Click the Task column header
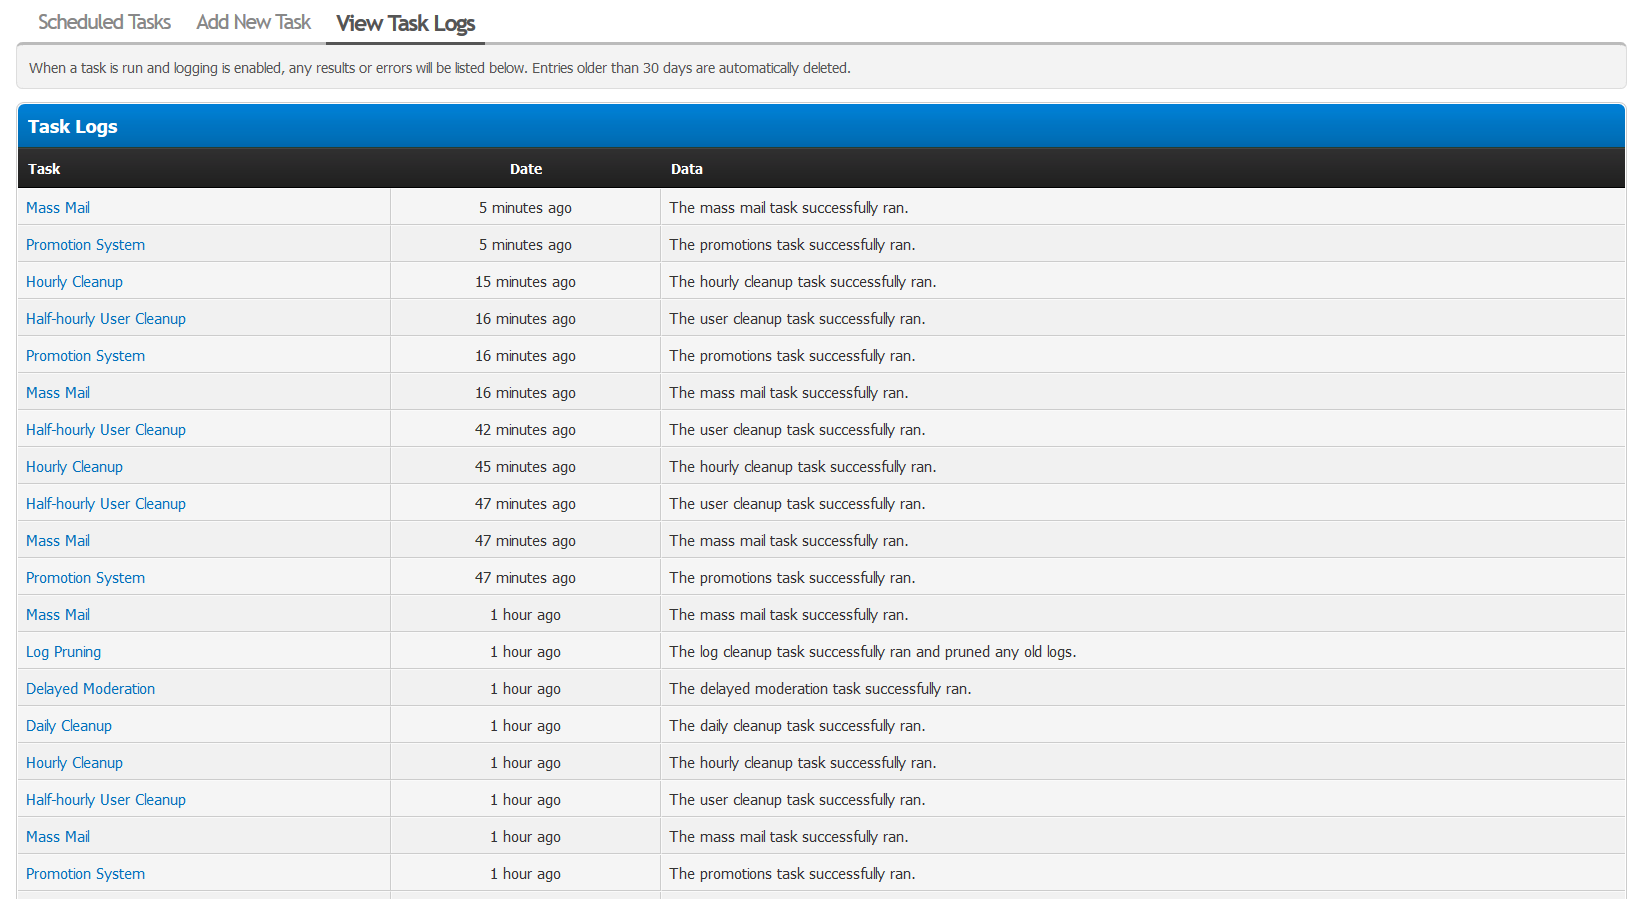The width and height of the screenshot is (1642, 899). click(x=44, y=169)
